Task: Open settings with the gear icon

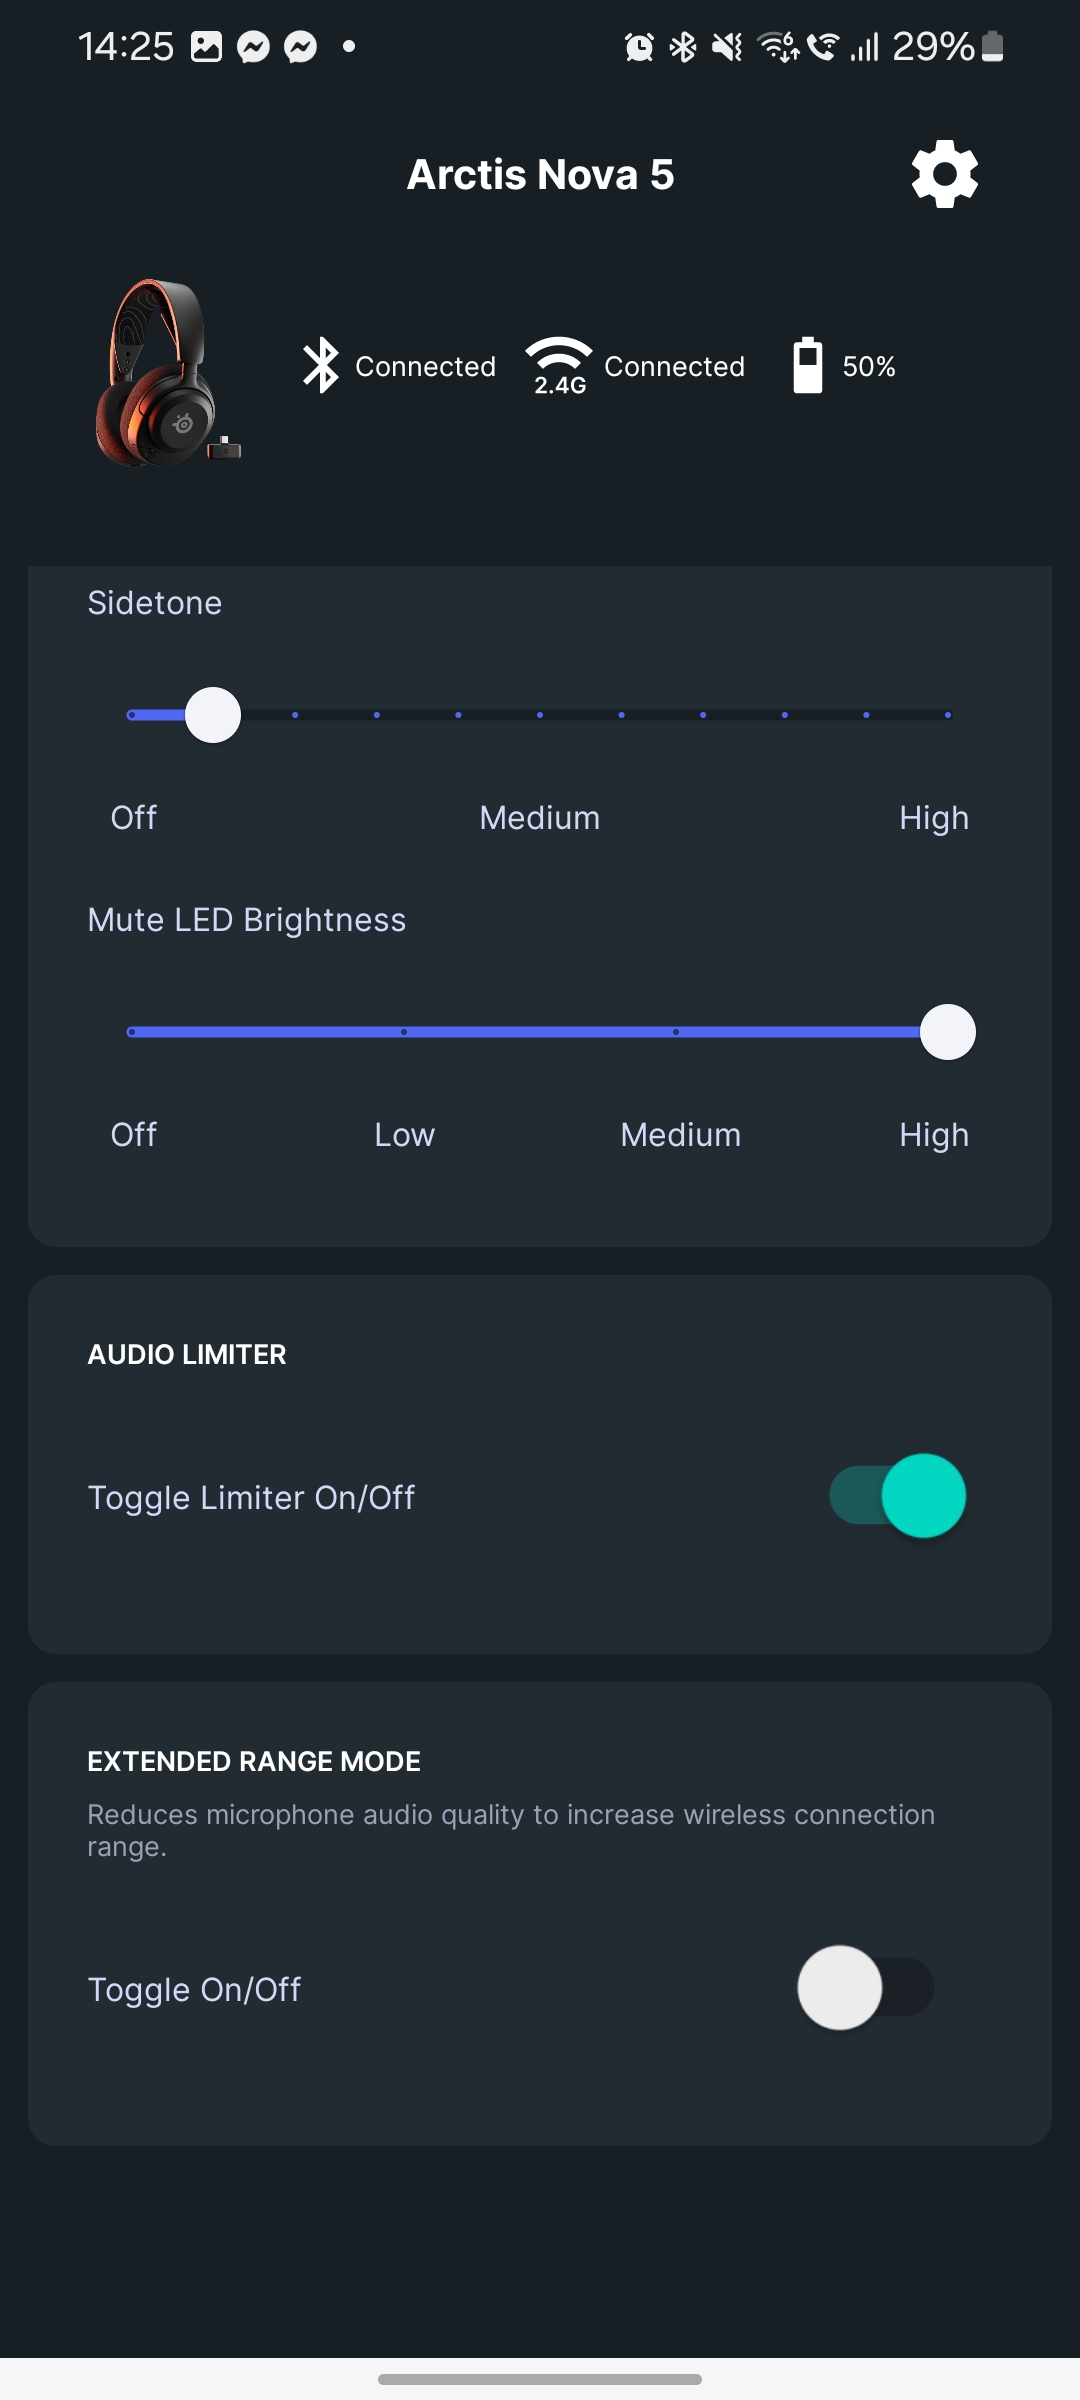Action: [944, 174]
